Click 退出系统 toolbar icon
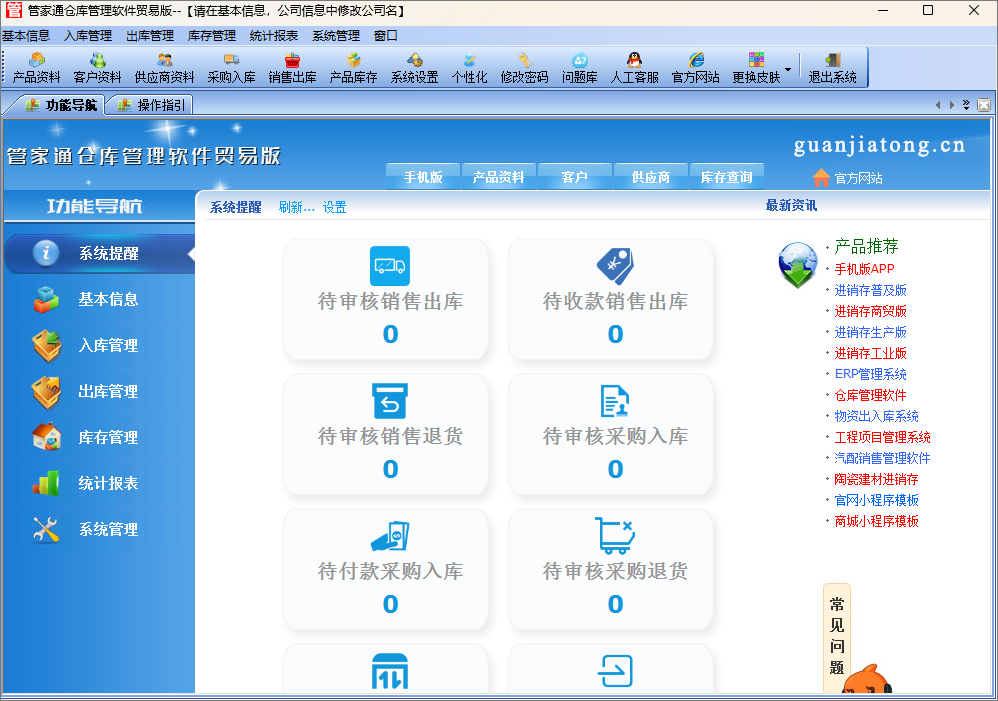This screenshot has width=998, height=701. [x=833, y=68]
